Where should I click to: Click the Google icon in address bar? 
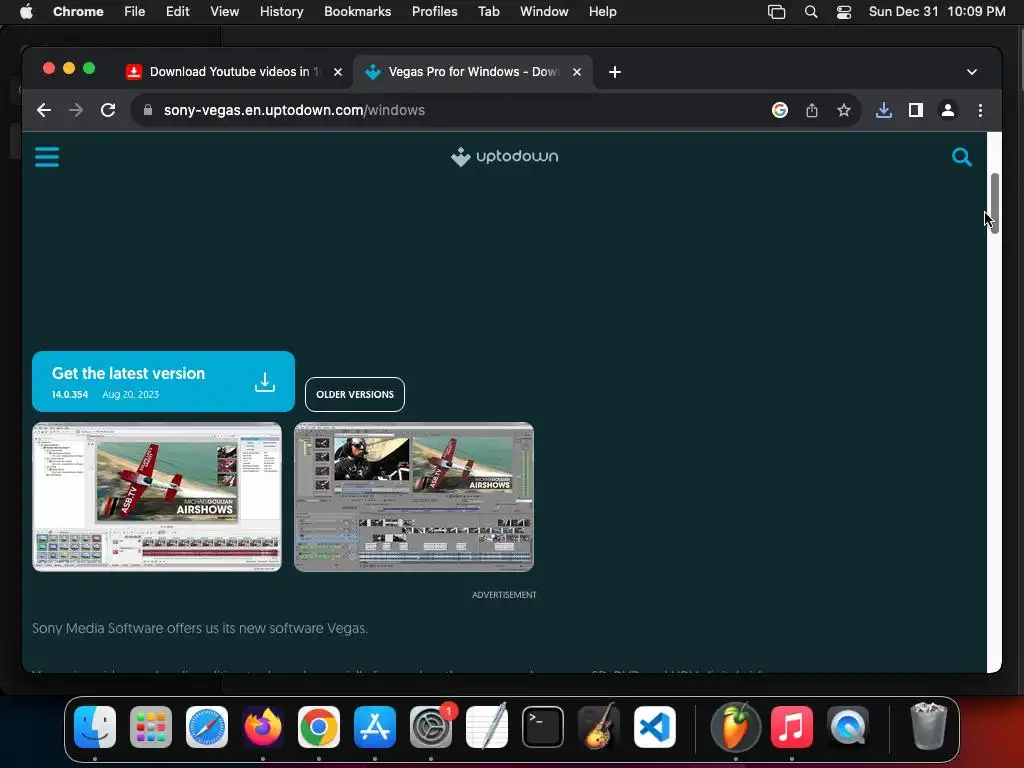click(779, 110)
